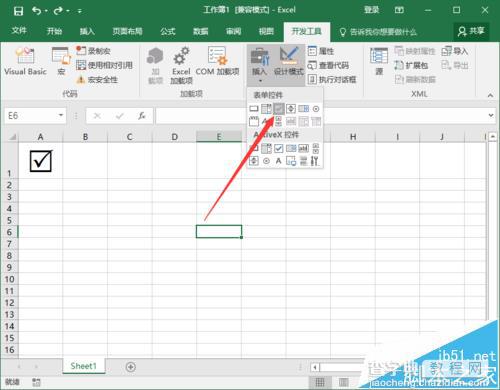
Task: Select the form control Option Button icon
Action: 316,109
